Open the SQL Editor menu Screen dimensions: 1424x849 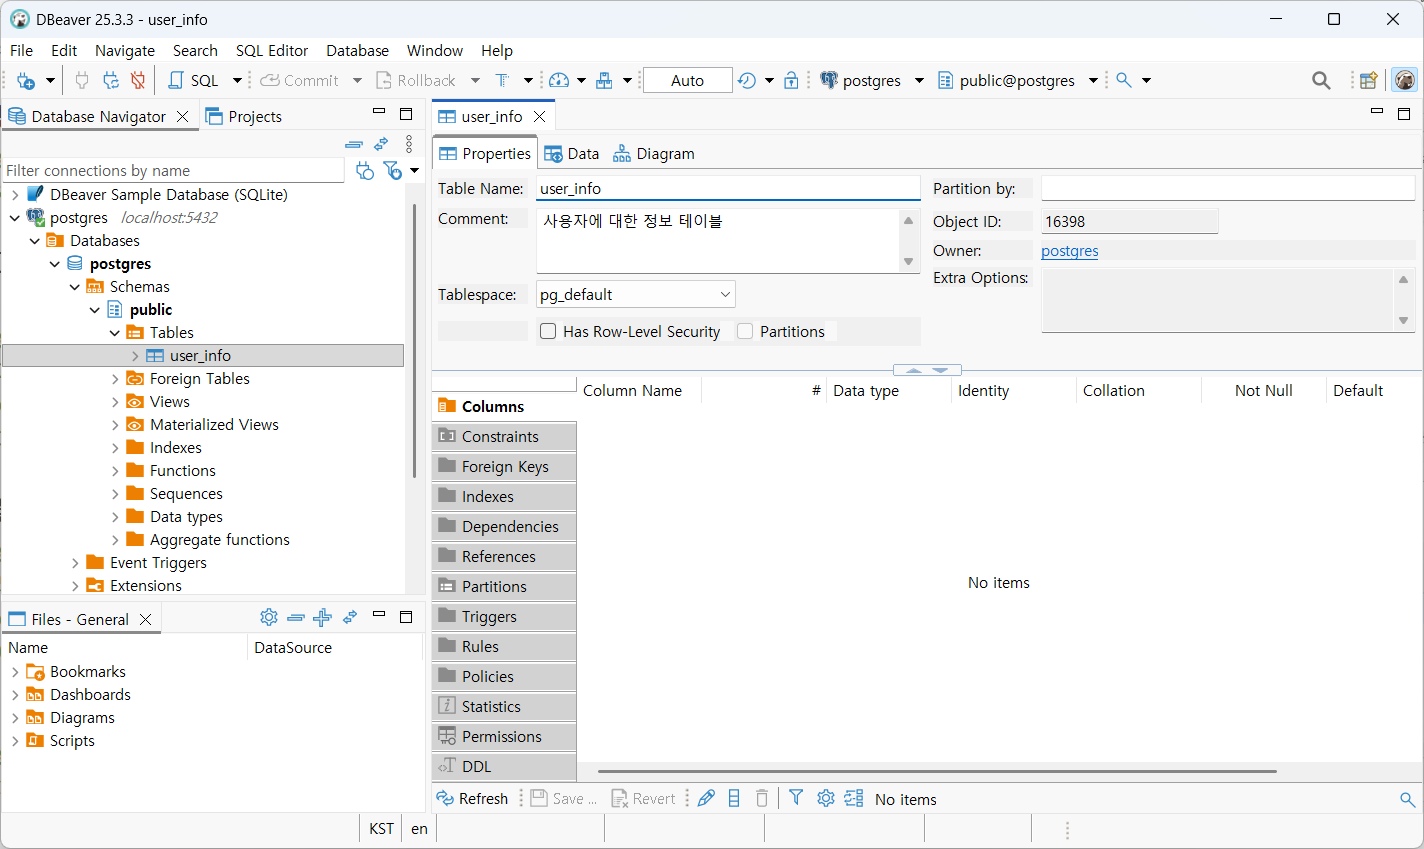pyautogui.click(x=272, y=50)
